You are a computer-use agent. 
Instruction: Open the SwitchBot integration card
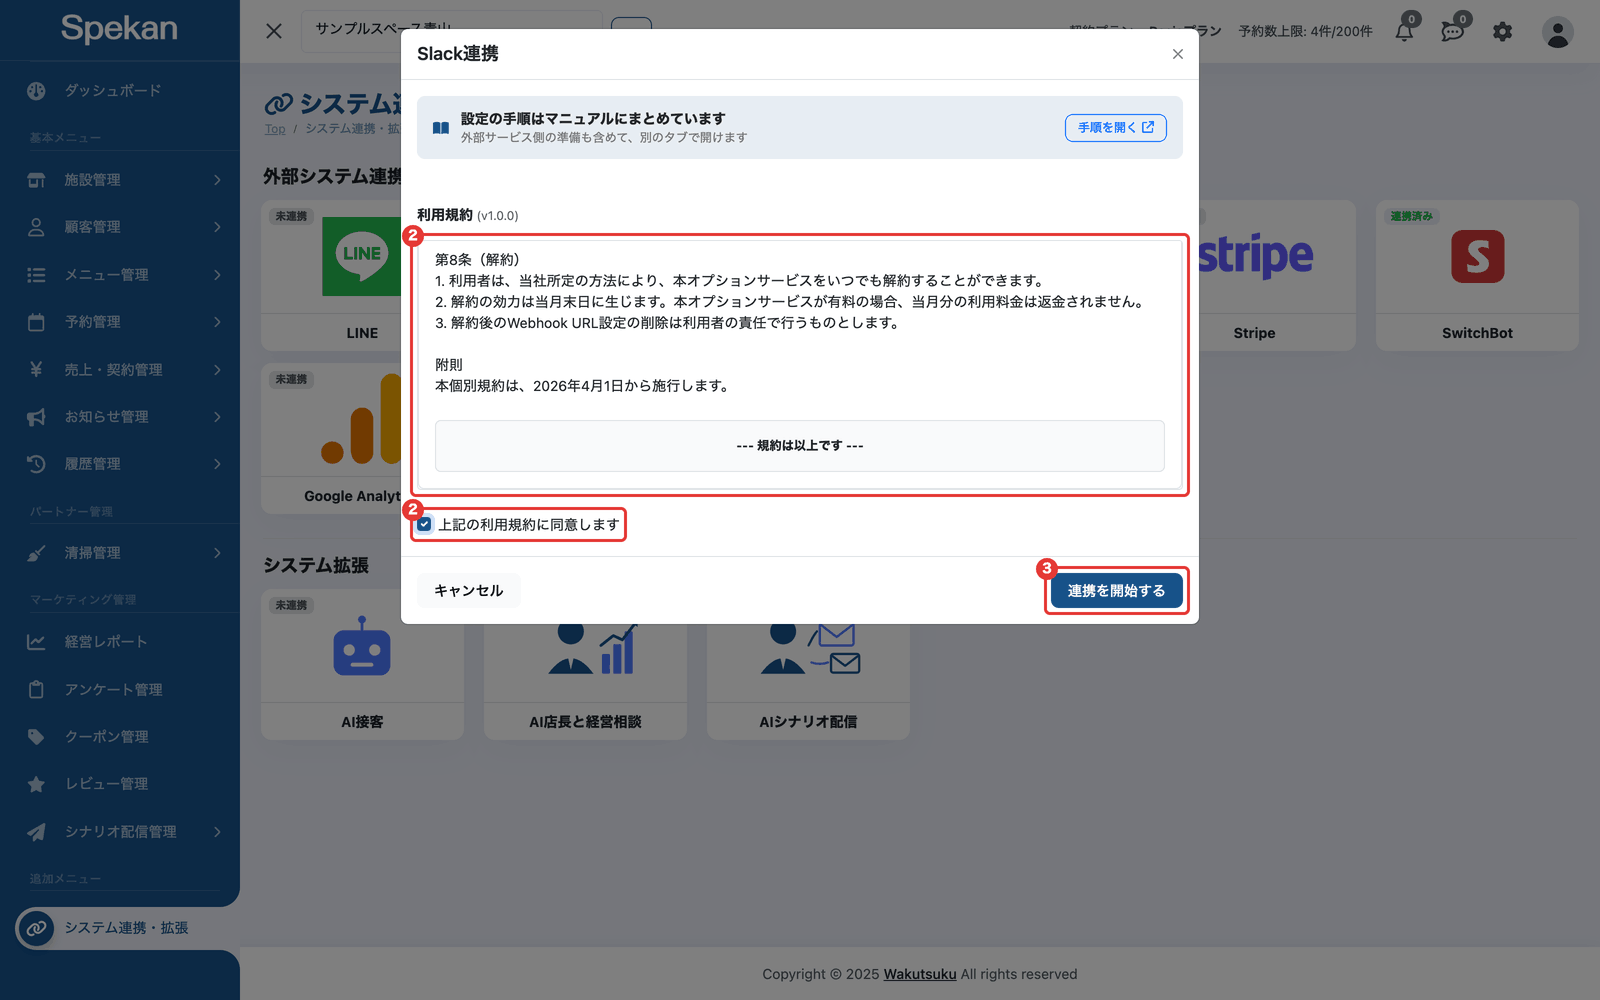point(1477,275)
